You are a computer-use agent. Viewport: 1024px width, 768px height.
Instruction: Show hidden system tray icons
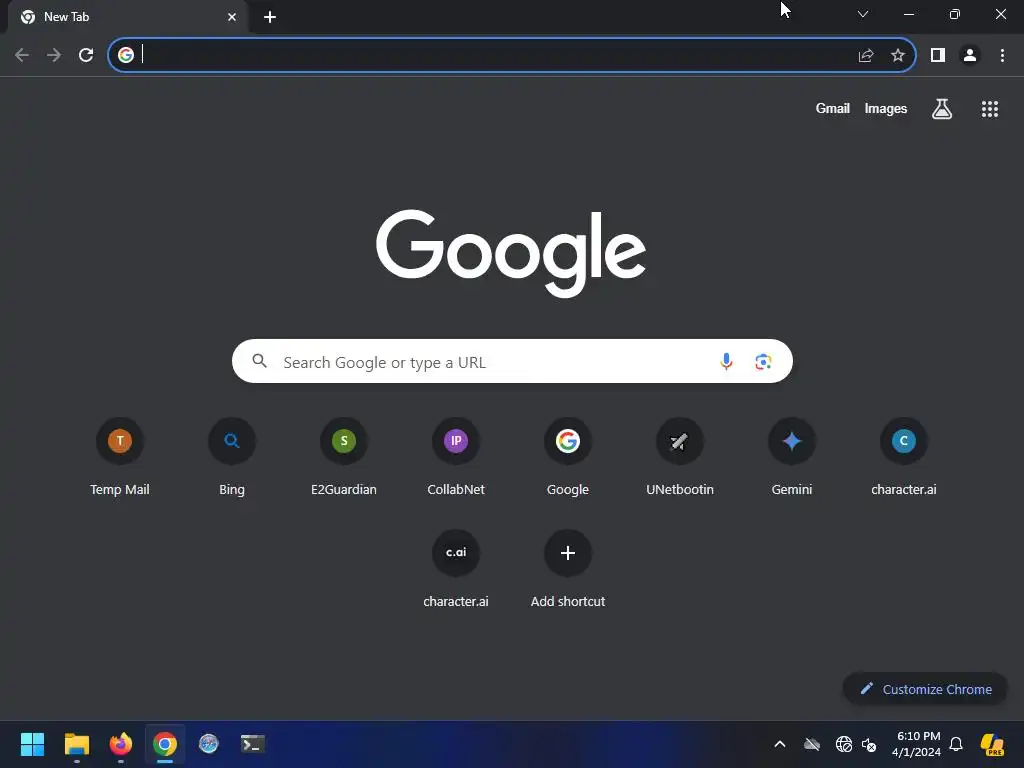[780, 744]
